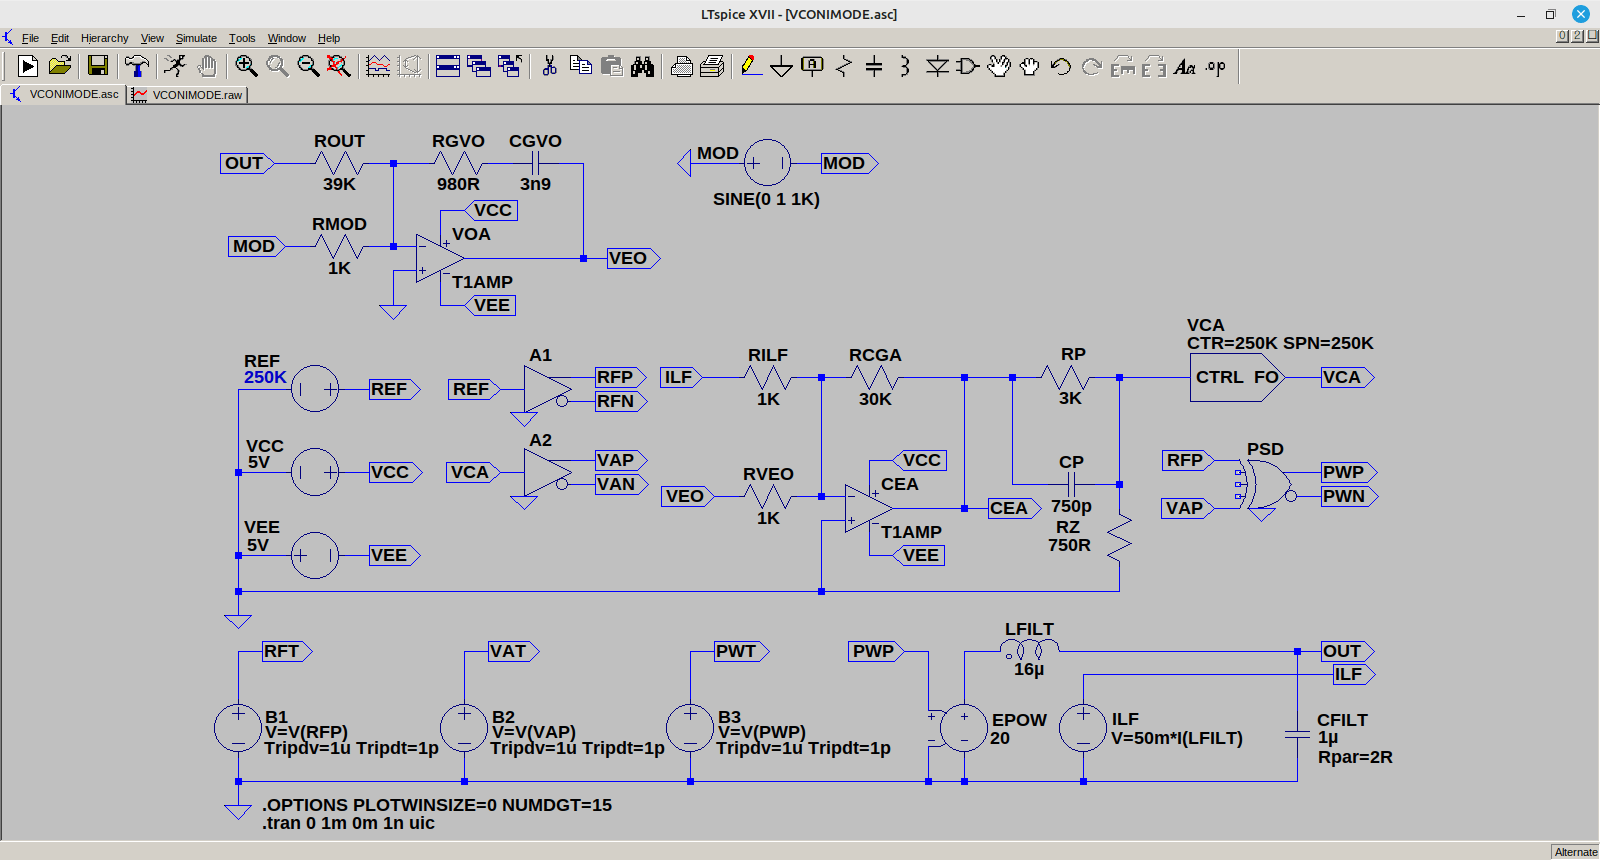
Task: Click the Print Setup icon
Action: point(682,66)
